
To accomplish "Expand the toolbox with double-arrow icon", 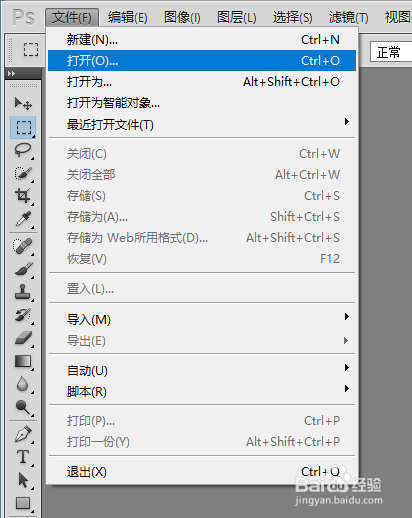I will 11,74.
